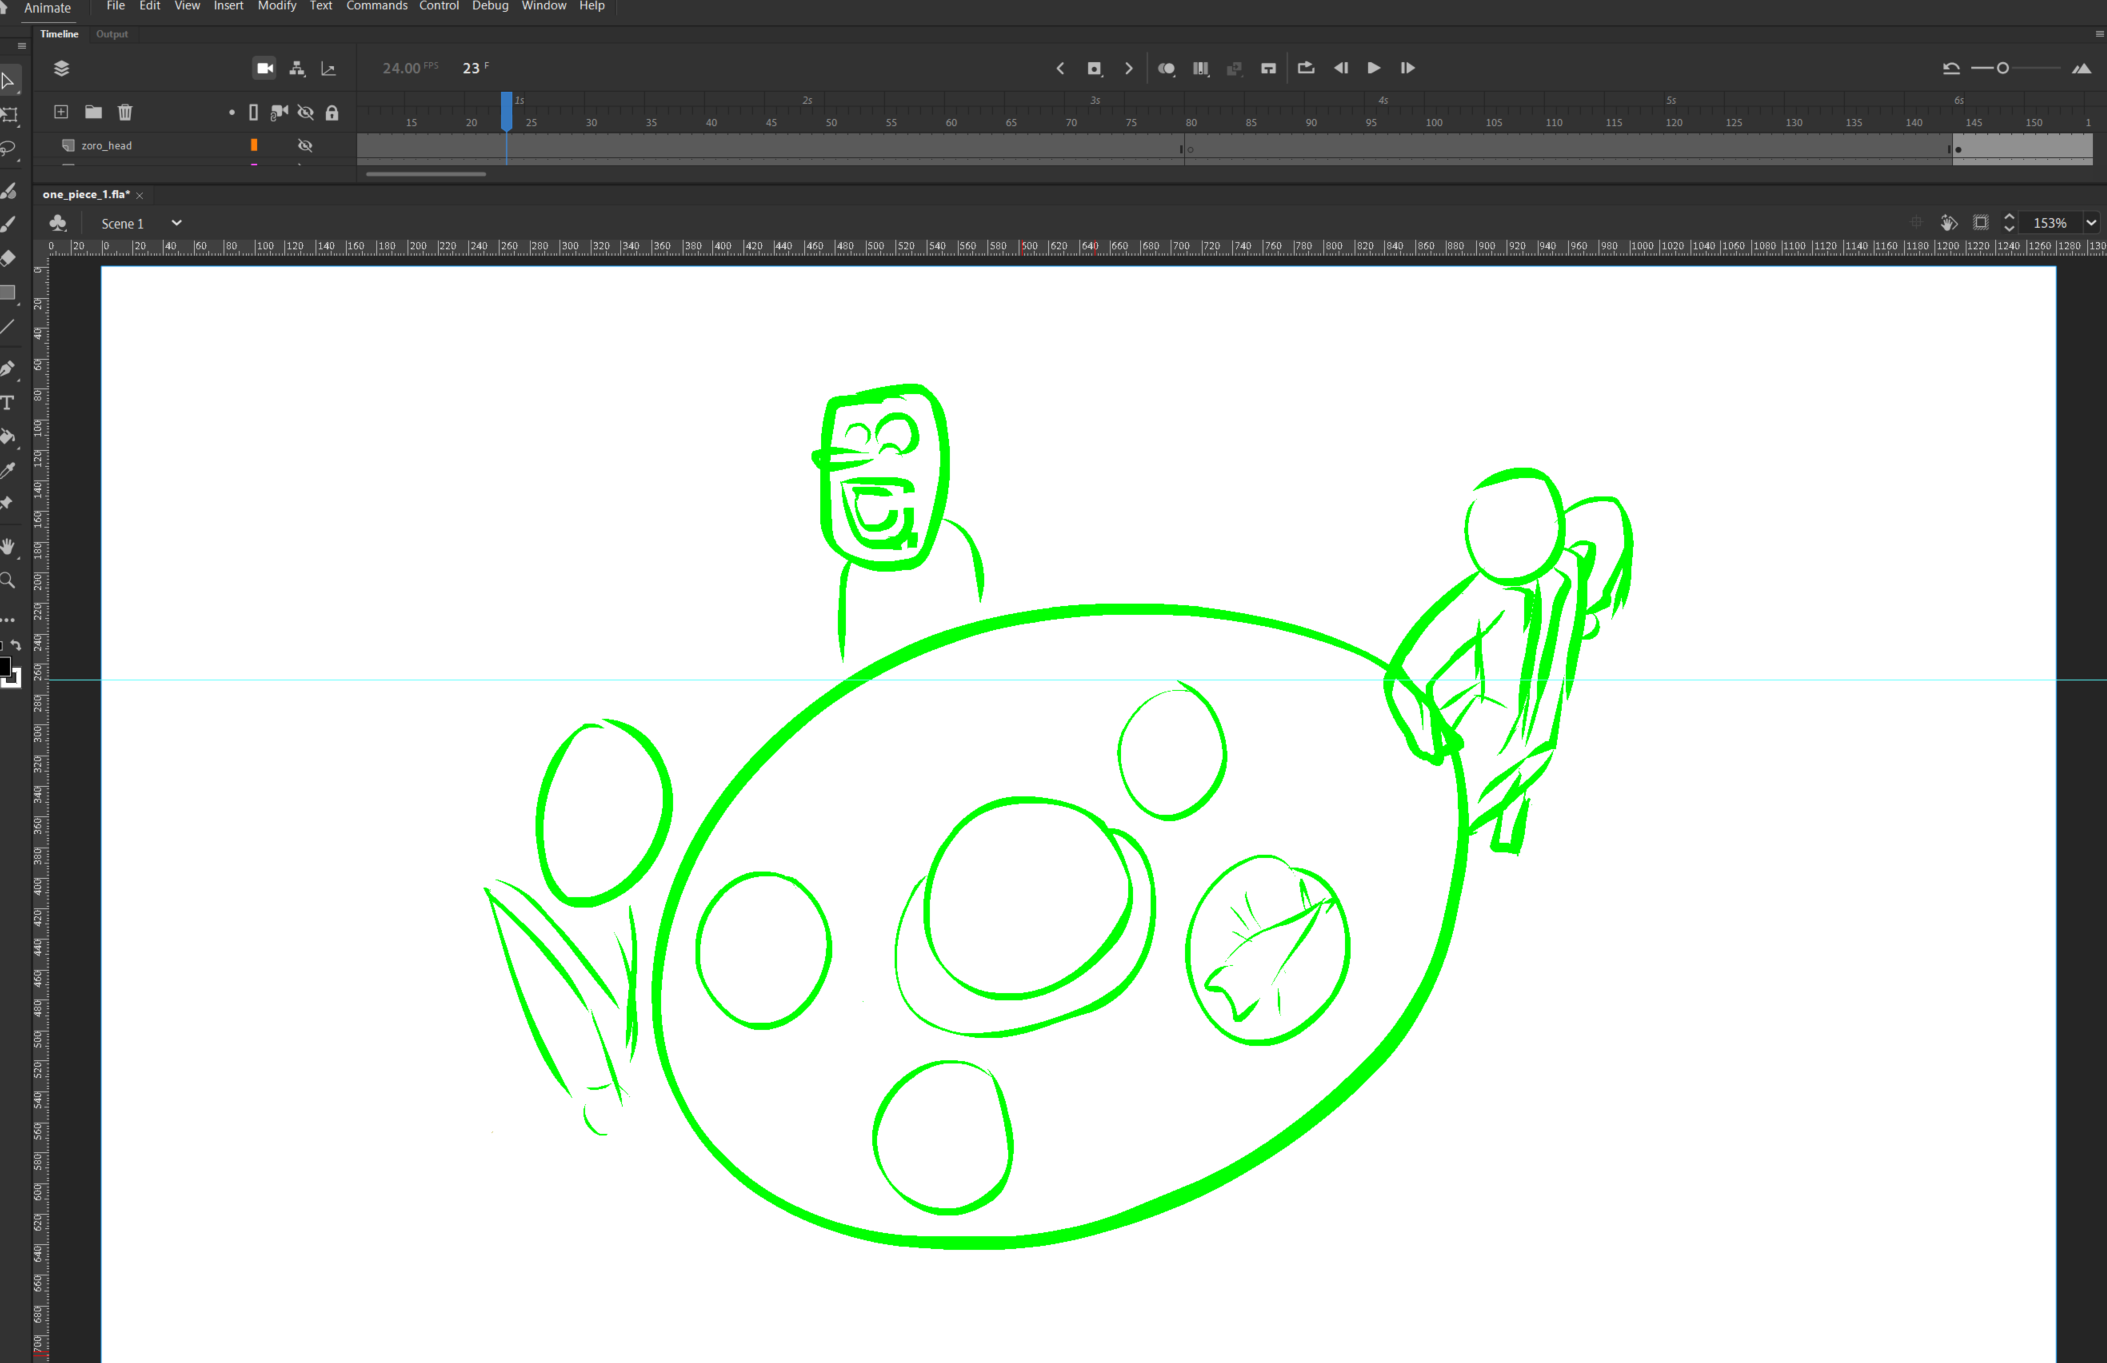Viewport: 2107px width, 1363px height.
Task: Select the Classic Brush tool
Action: pyautogui.click(x=8, y=224)
